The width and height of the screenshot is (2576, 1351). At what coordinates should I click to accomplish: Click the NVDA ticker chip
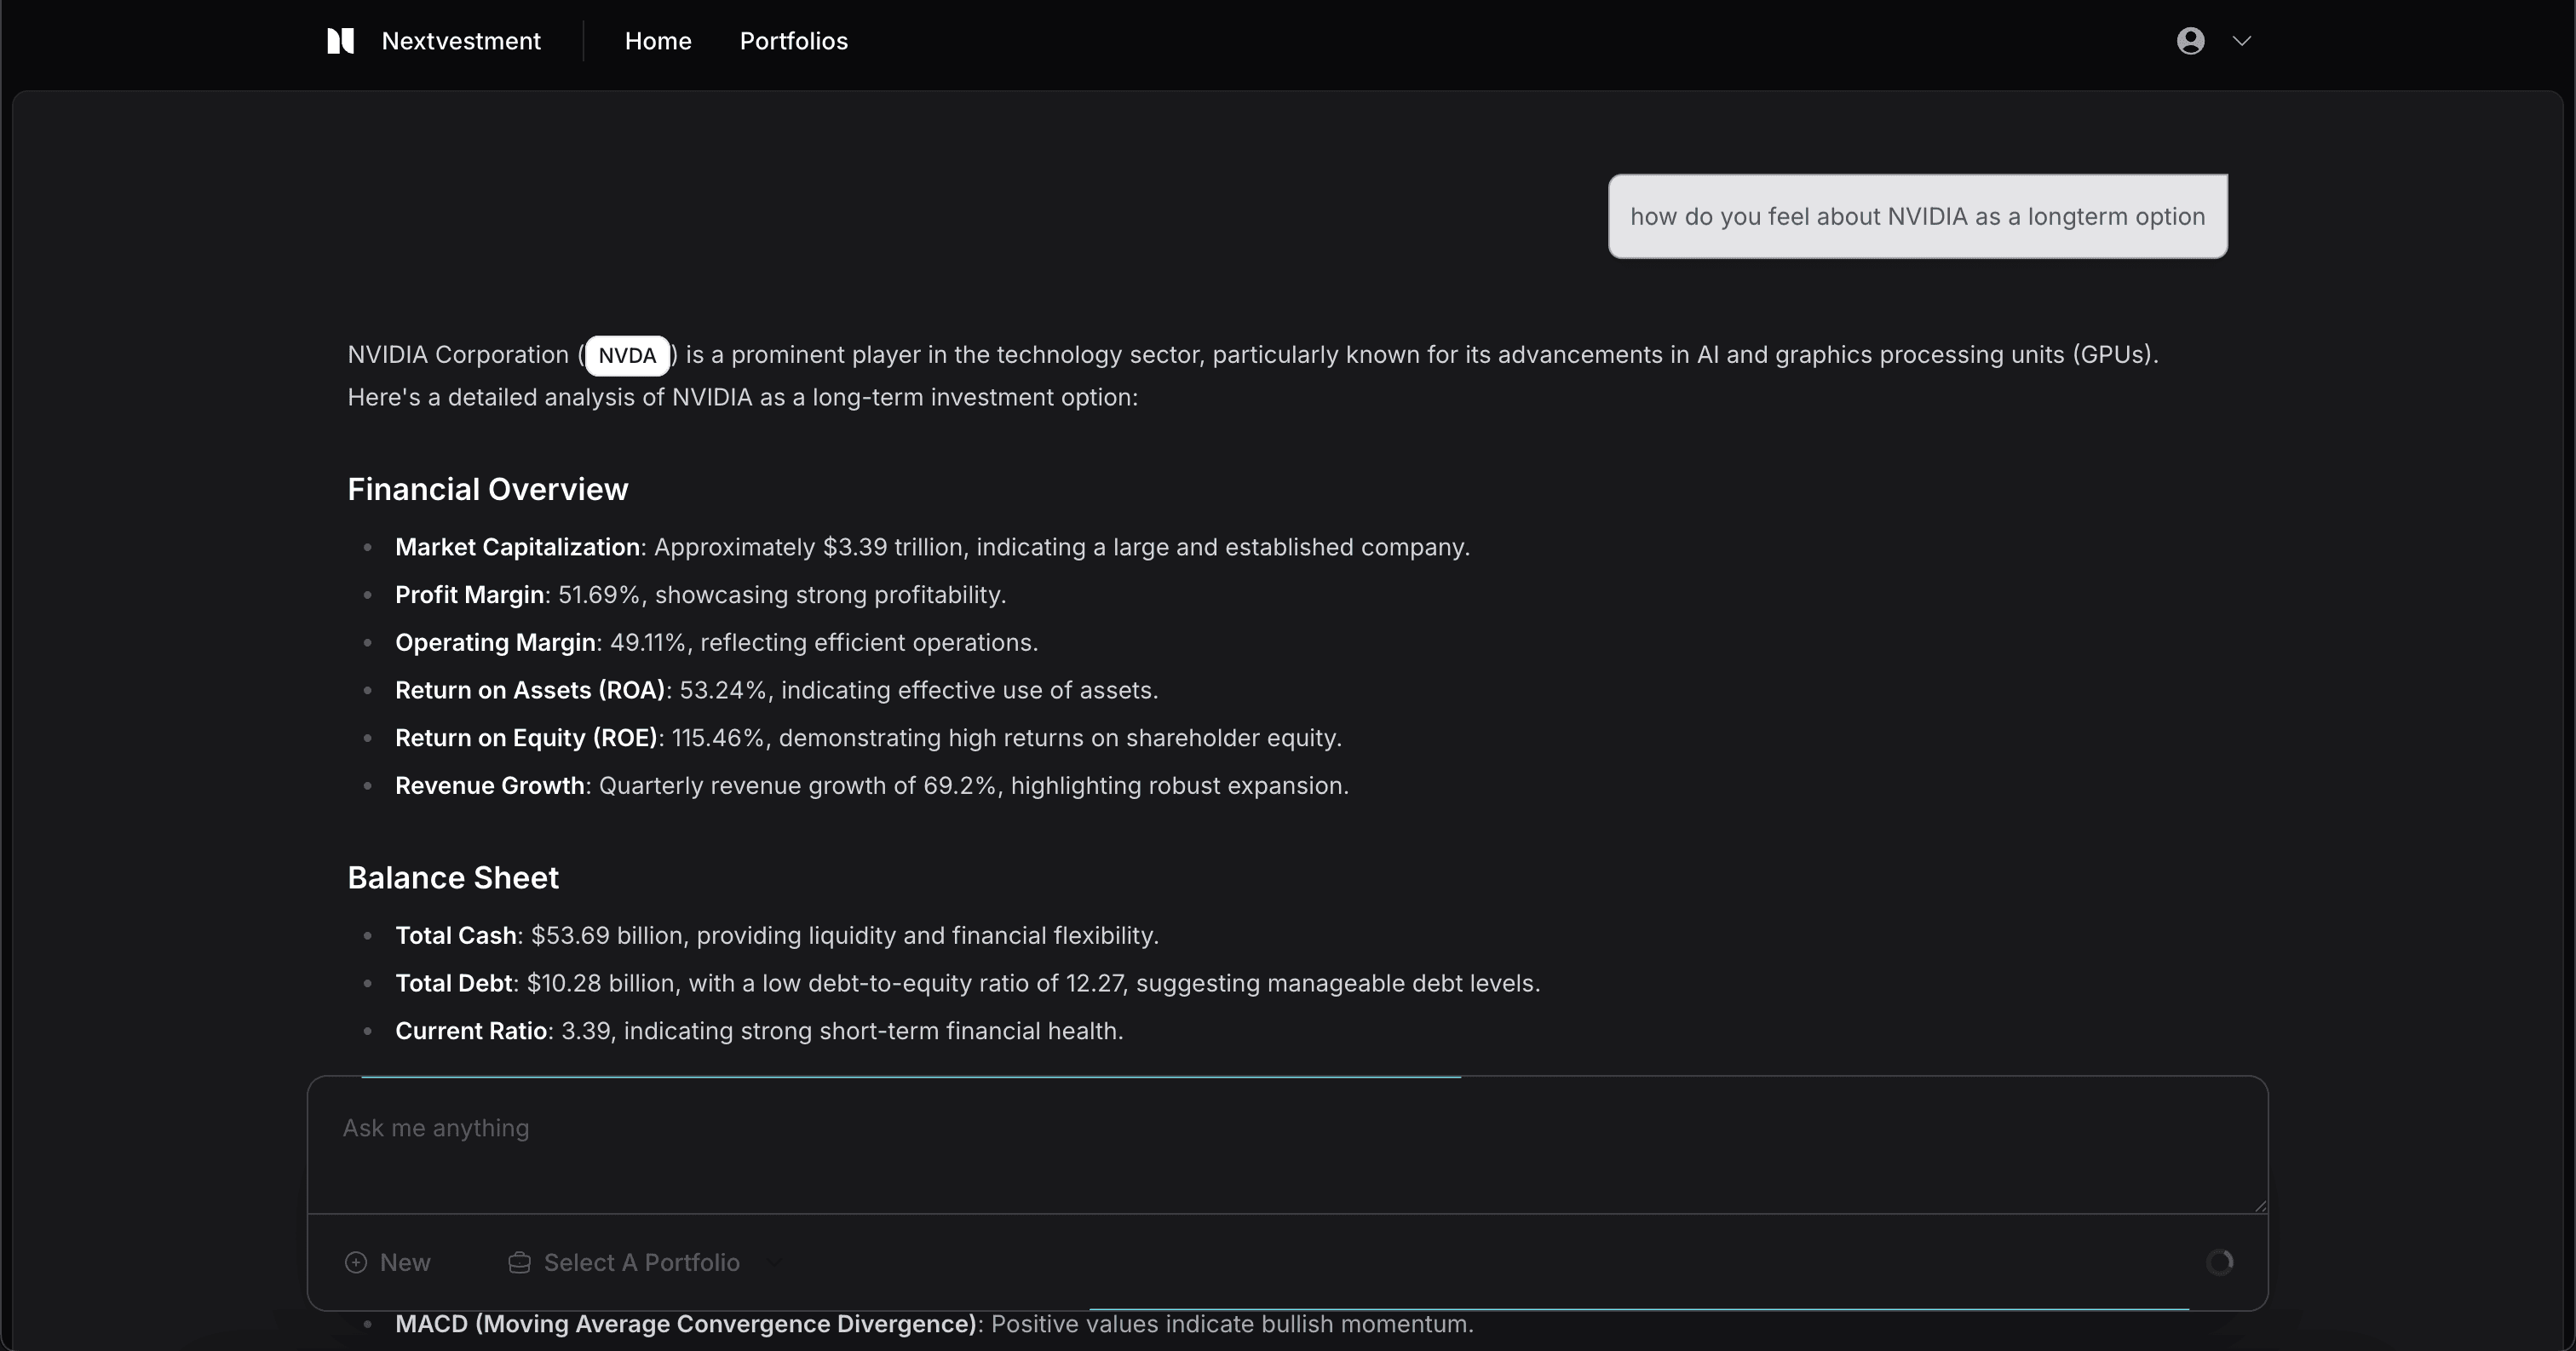[627, 356]
